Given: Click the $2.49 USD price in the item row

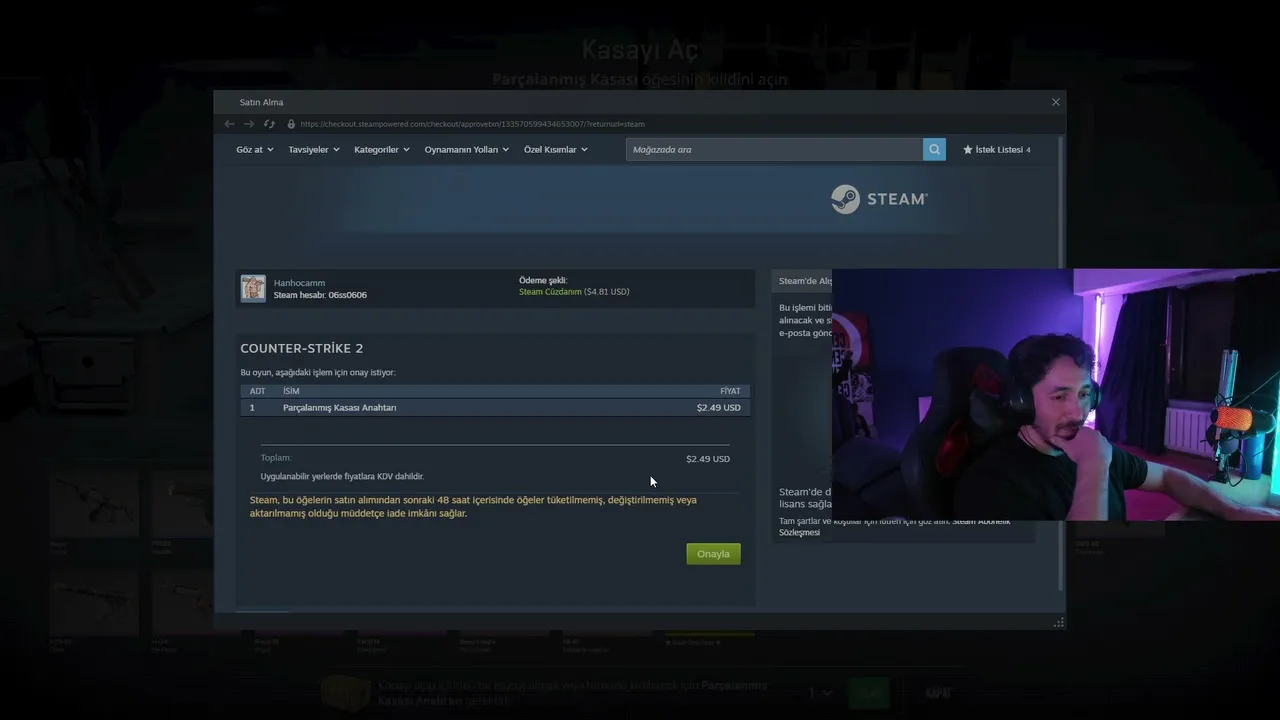Looking at the screenshot, I should tap(719, 408).
